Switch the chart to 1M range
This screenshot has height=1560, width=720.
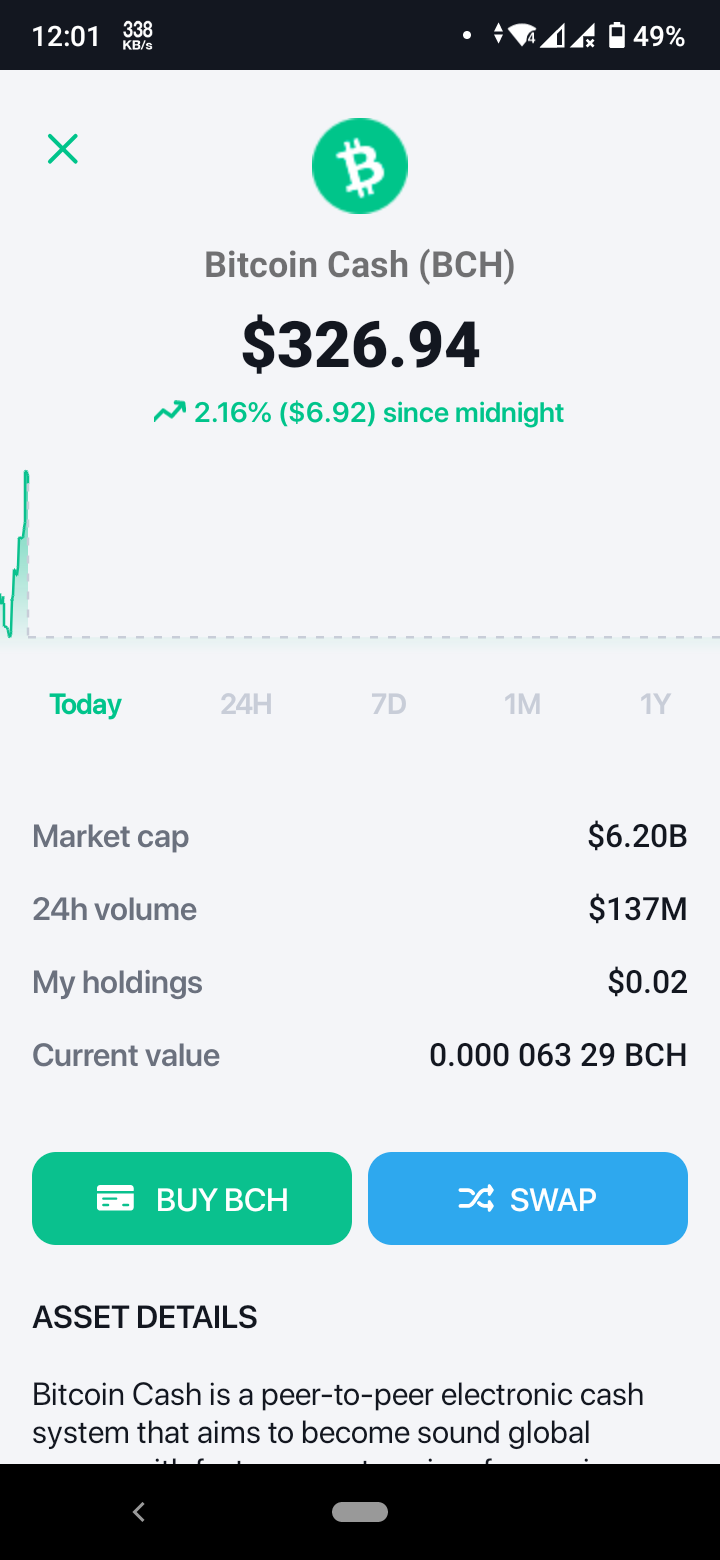tap(523, 704)
